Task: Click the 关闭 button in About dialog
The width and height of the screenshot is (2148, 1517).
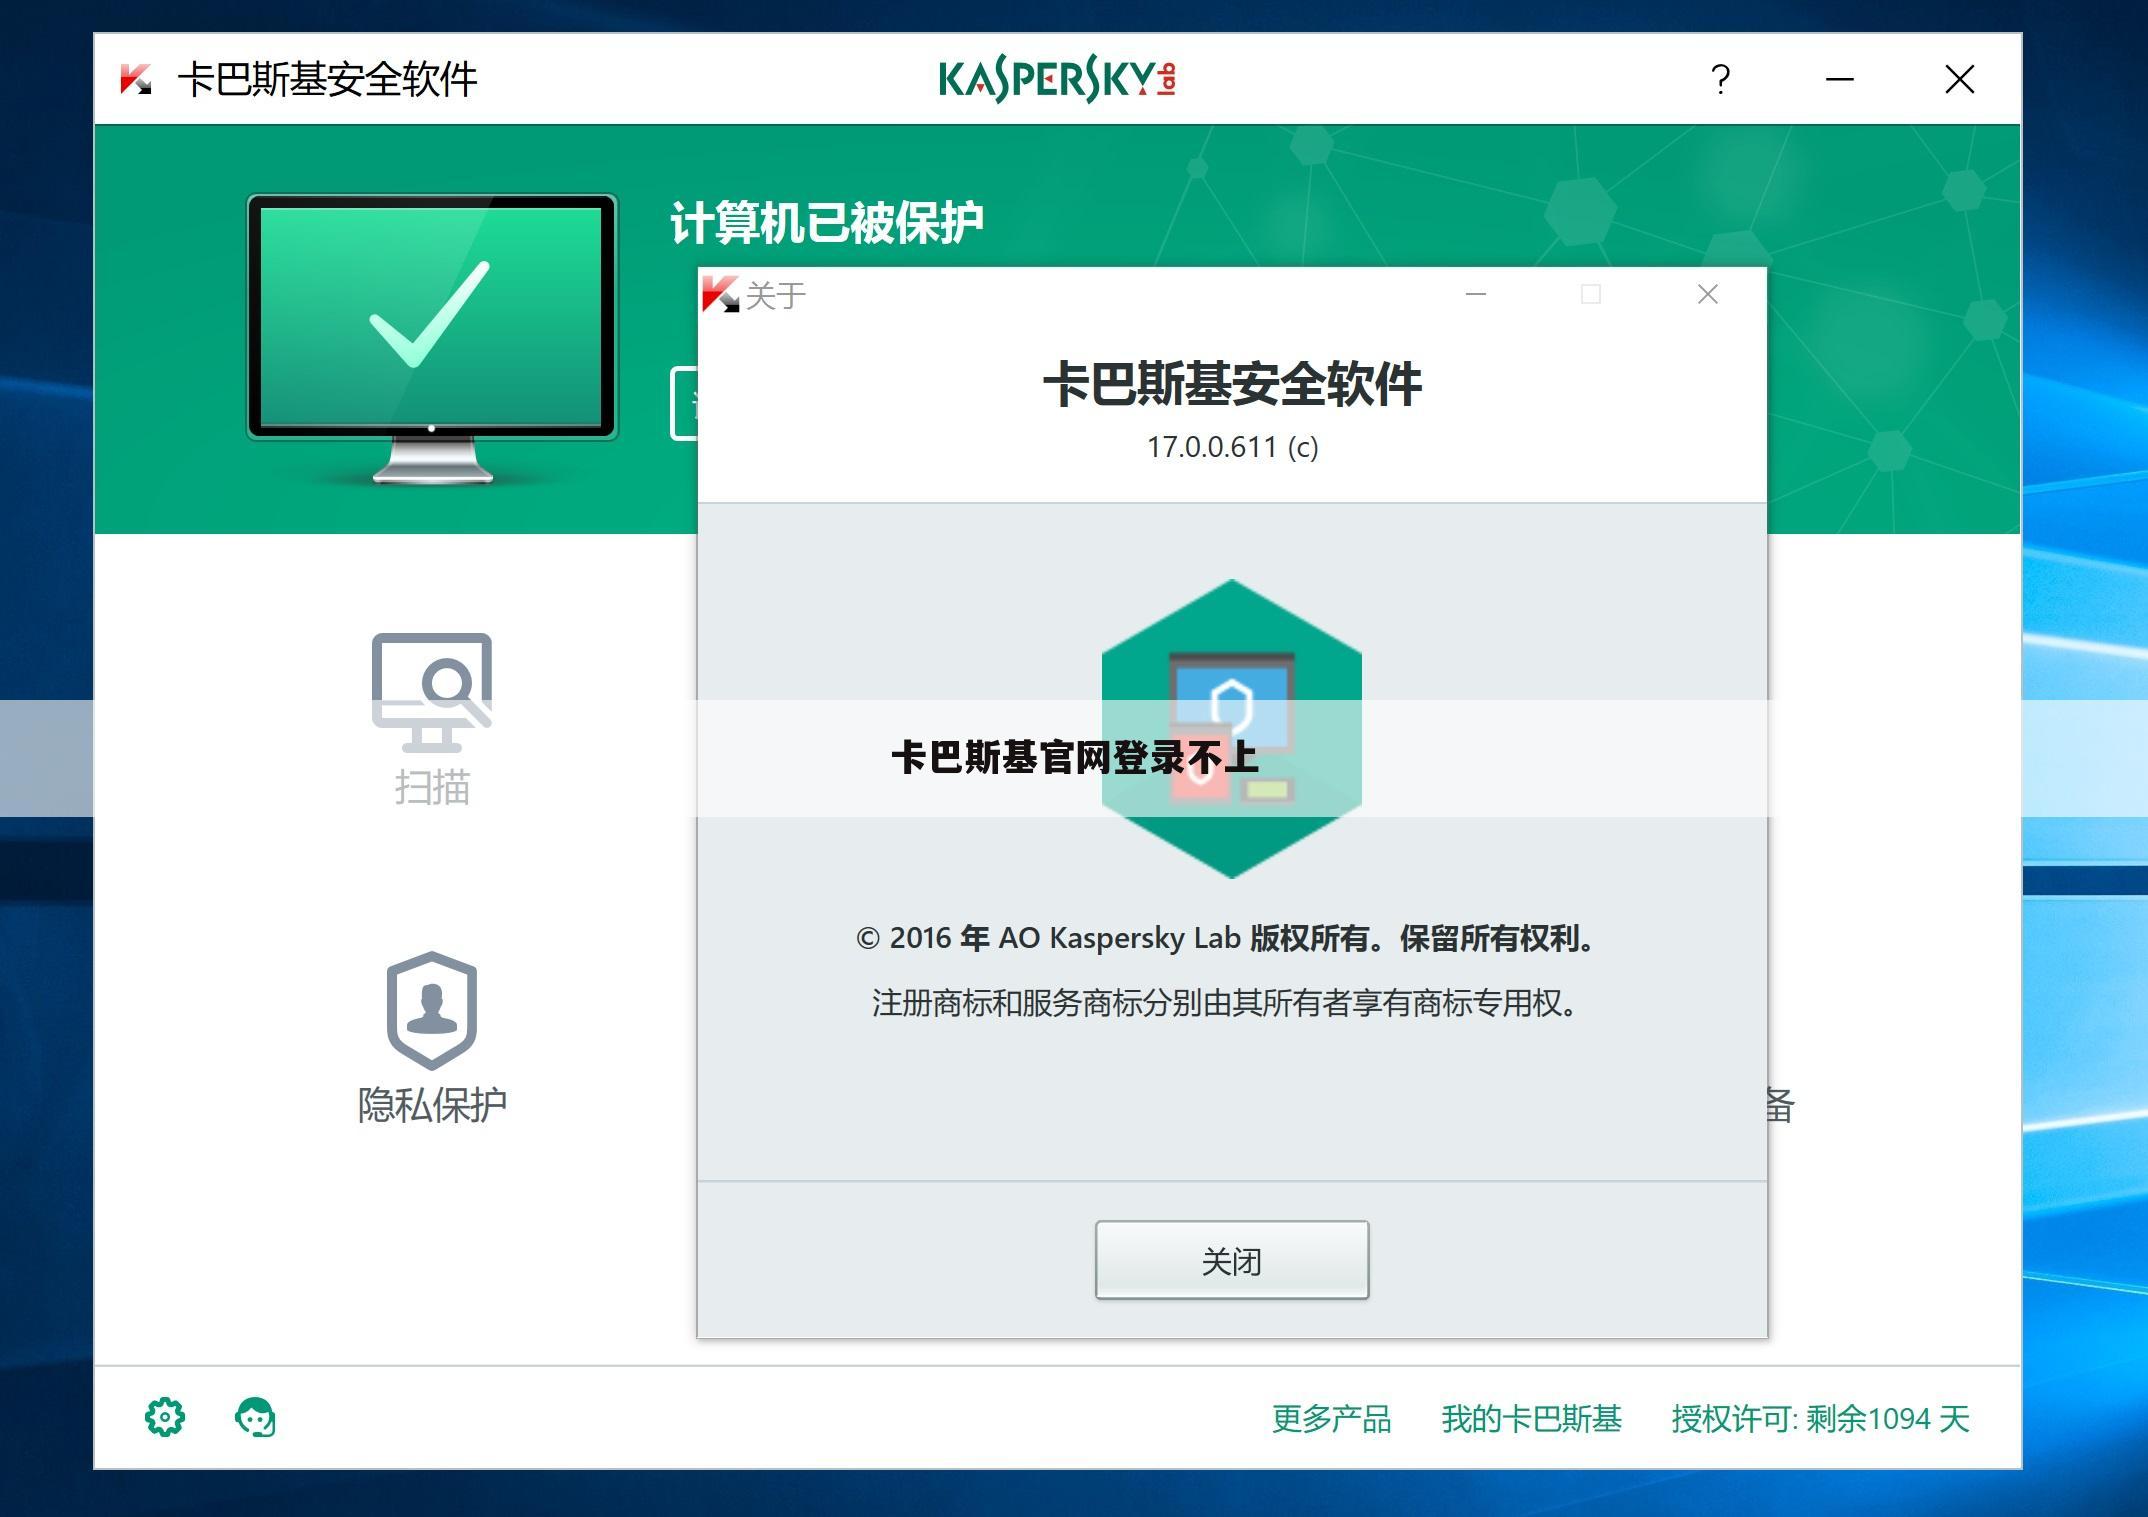Action: tap(1232, 1260)
